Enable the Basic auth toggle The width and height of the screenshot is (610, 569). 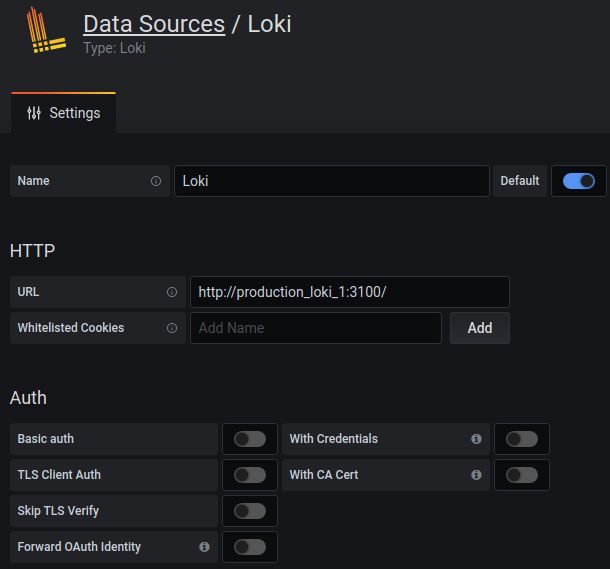250,439
